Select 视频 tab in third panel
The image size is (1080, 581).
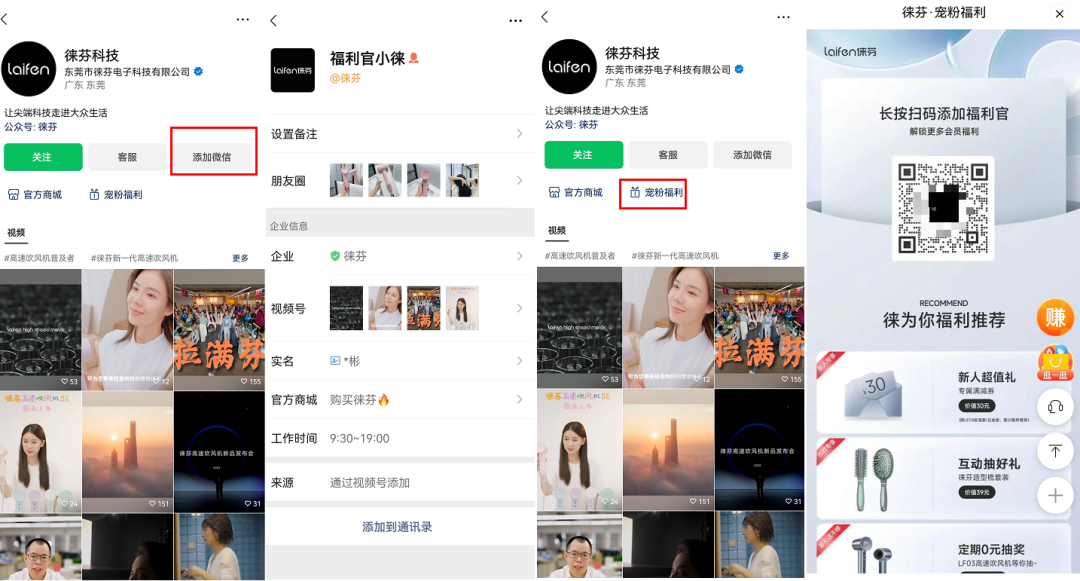[557, 231]
